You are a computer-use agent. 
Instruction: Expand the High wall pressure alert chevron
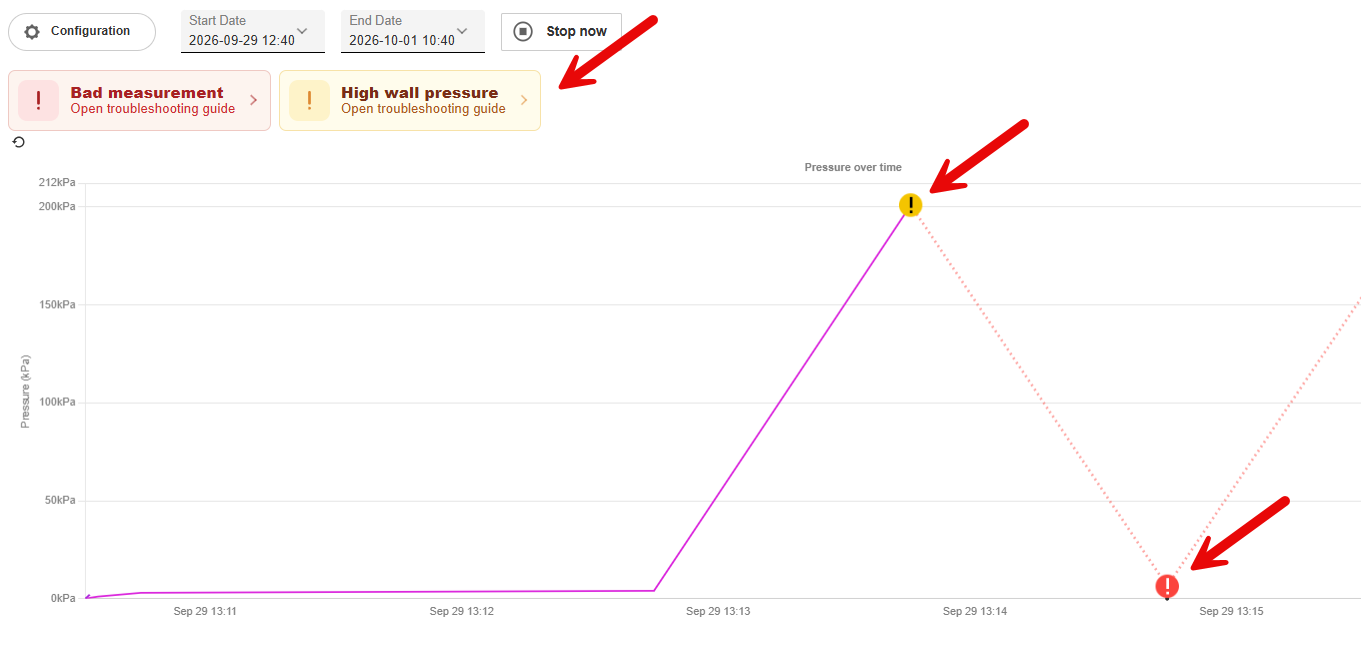[x=524, y=100]
